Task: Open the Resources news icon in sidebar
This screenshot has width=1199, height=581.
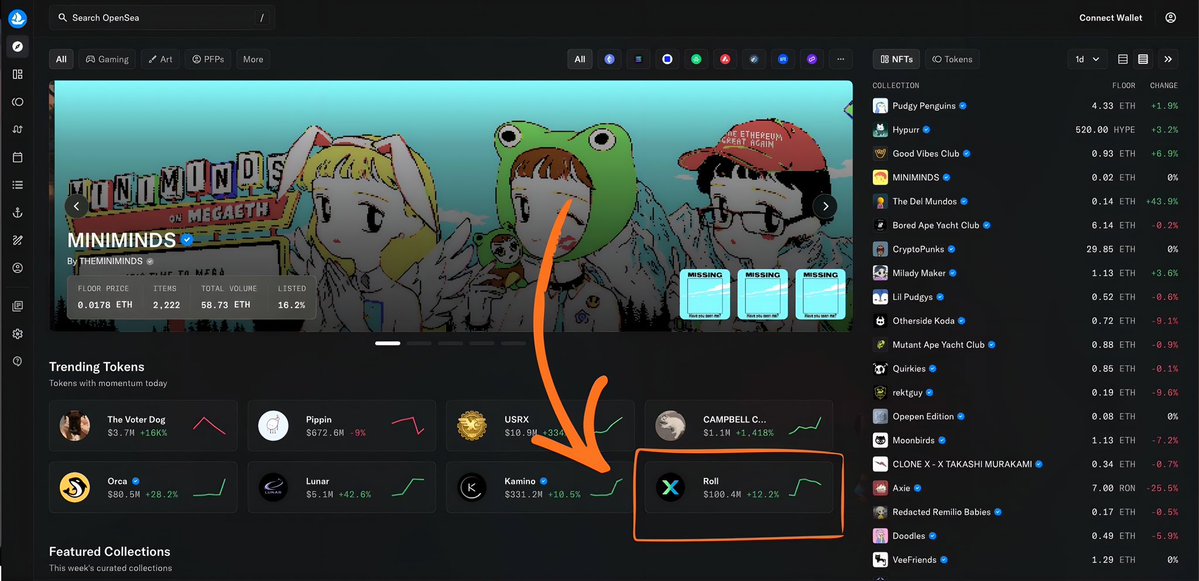Action: [x=17, y=306]
